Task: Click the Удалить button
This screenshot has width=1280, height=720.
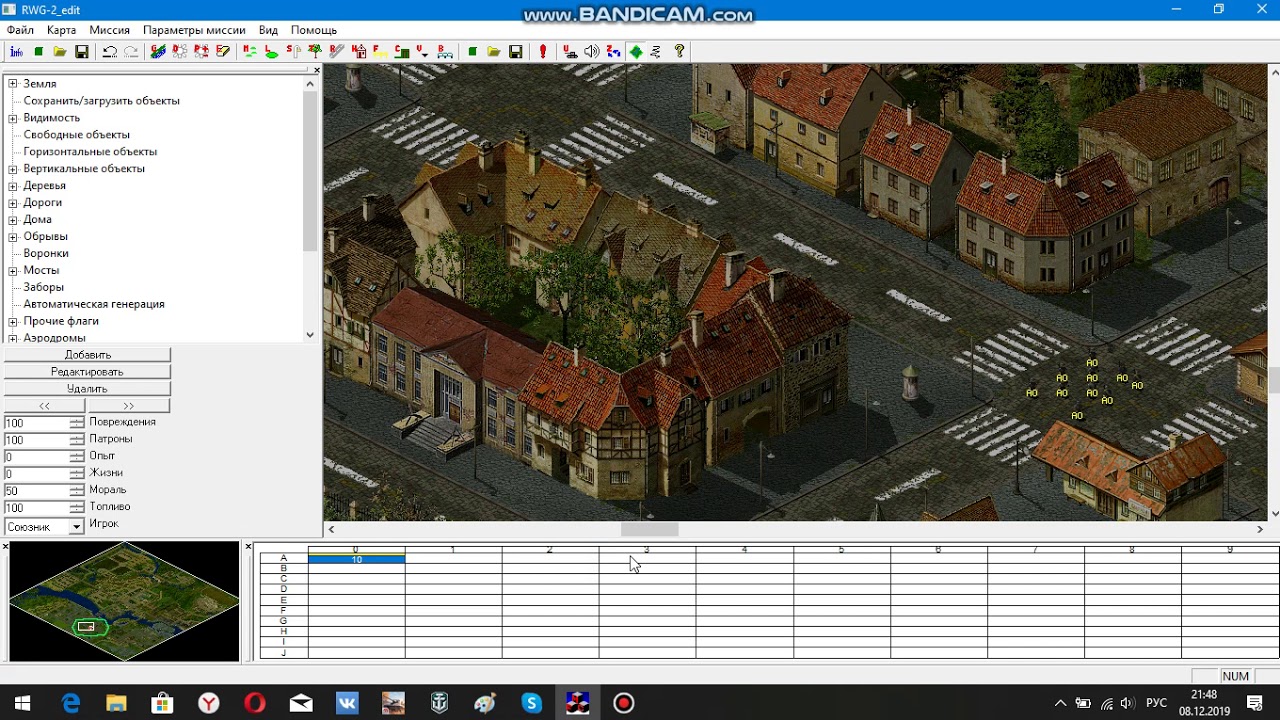Action: (88, 389)
